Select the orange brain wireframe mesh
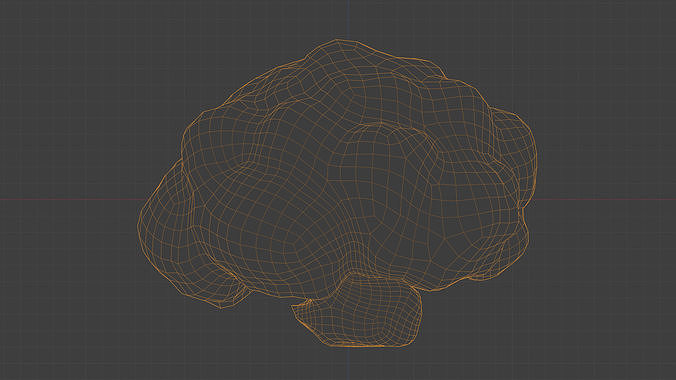 337,193
